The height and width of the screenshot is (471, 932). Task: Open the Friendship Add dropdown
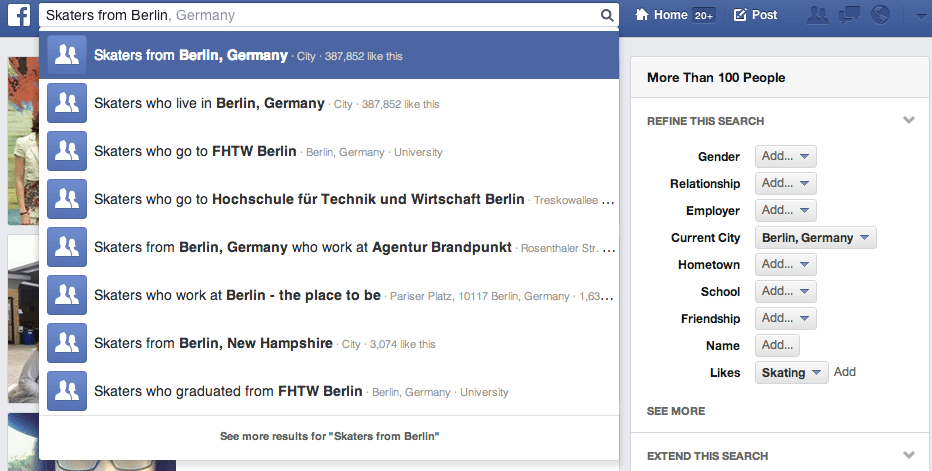coord(786,318)
